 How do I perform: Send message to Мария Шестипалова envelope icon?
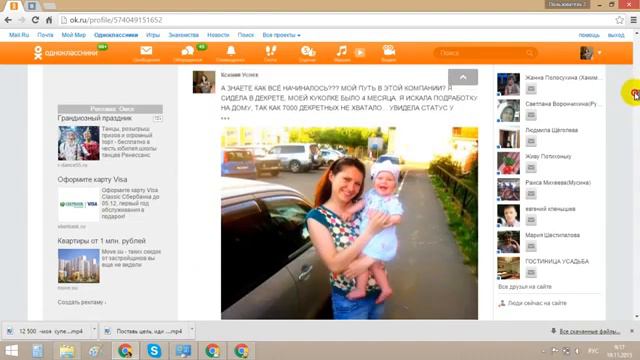(x=531, y=246)
